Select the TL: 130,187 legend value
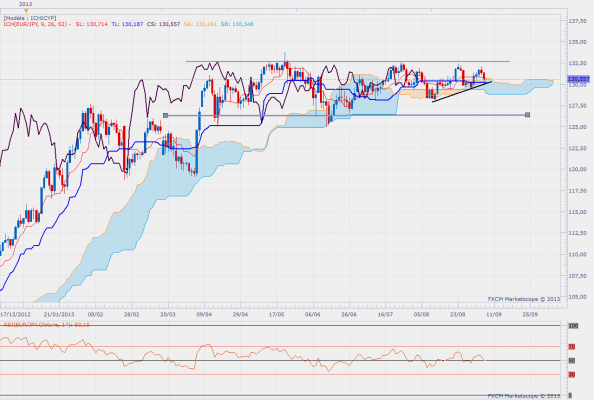594x400 pixels. (127, 24)
